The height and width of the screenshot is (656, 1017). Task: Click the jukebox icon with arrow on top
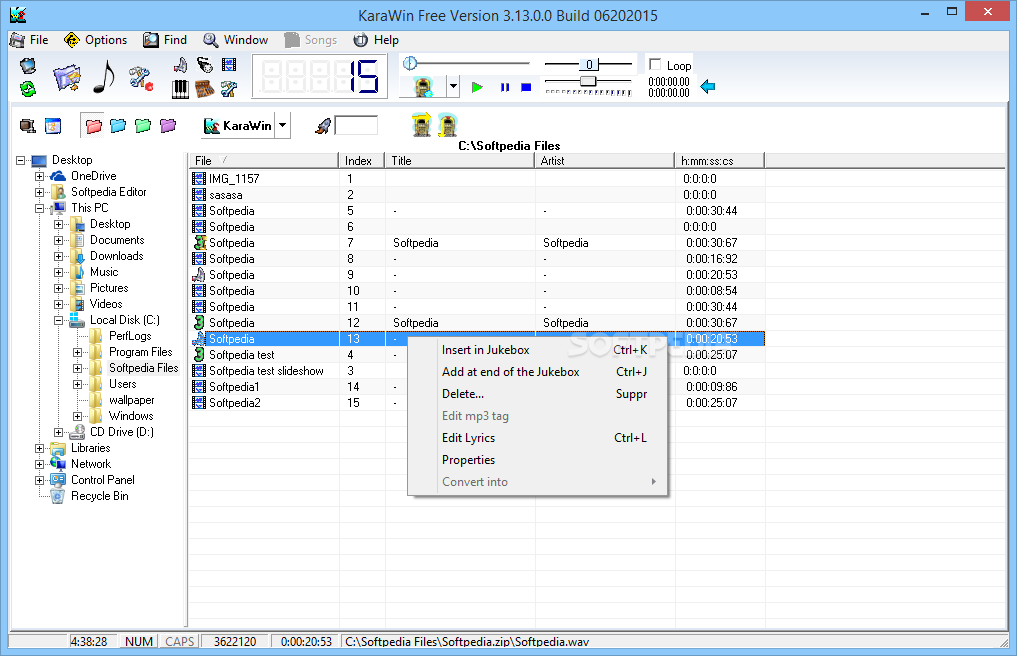(422, 125)
